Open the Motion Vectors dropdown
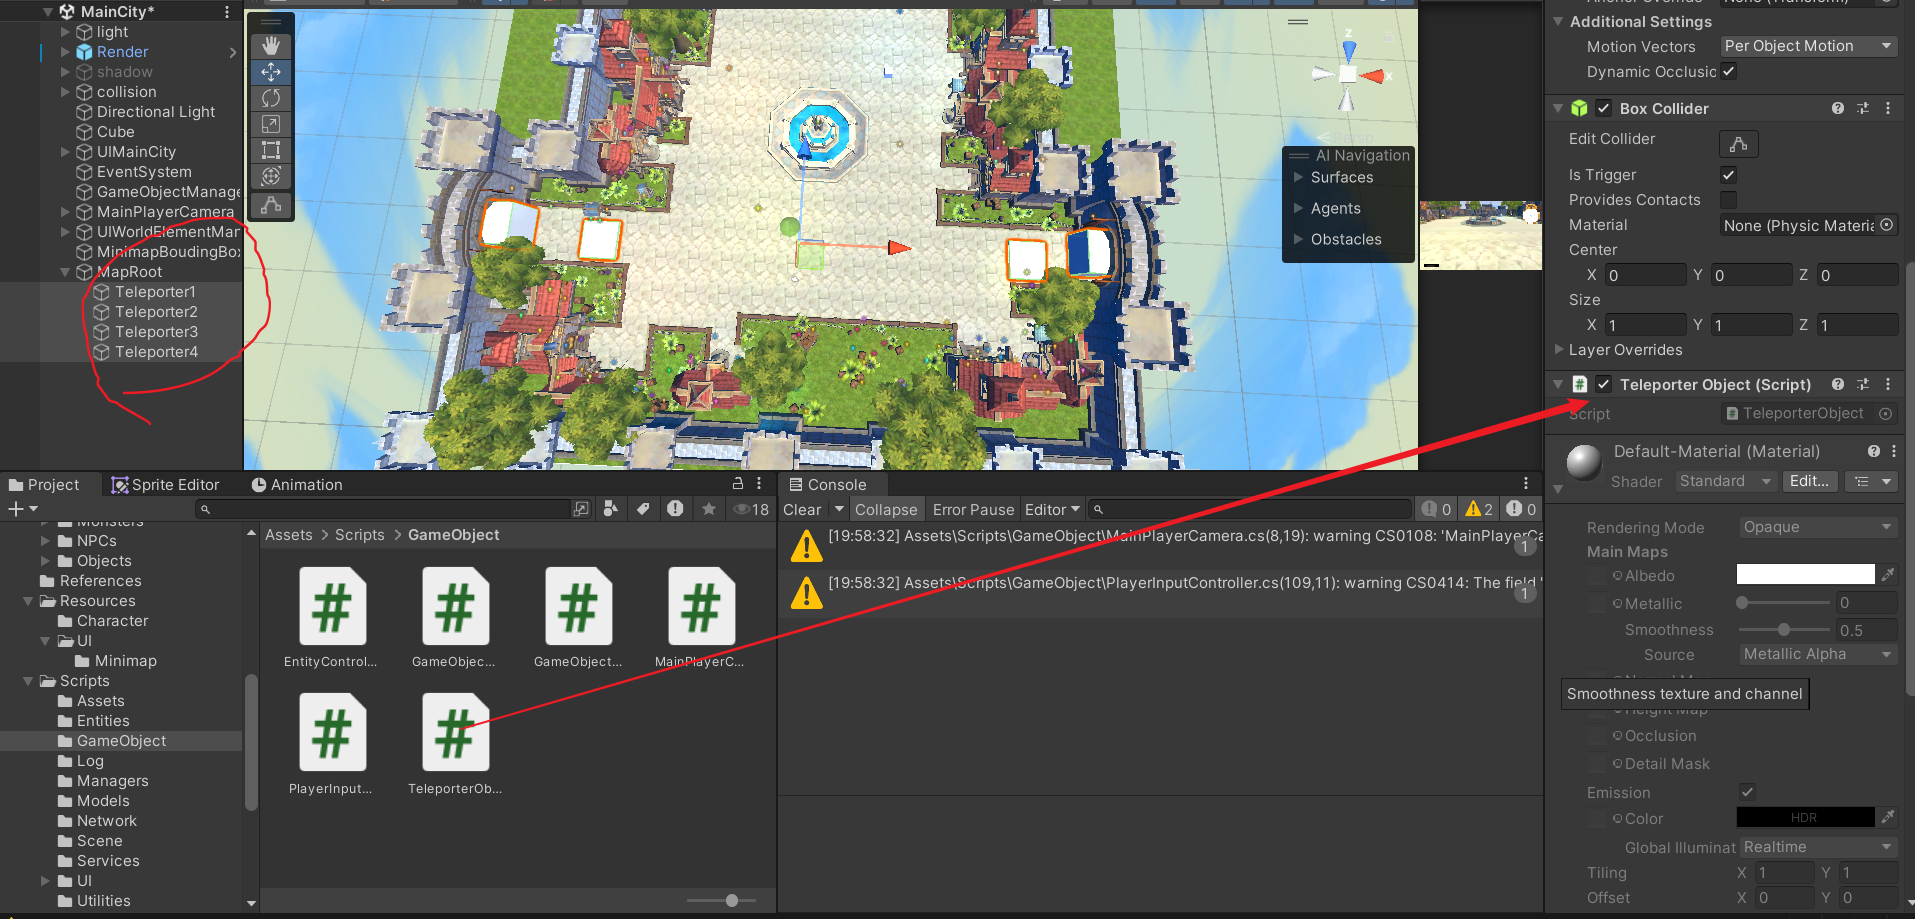The height and width of the screenshot is (919, 1915). 1808,46
